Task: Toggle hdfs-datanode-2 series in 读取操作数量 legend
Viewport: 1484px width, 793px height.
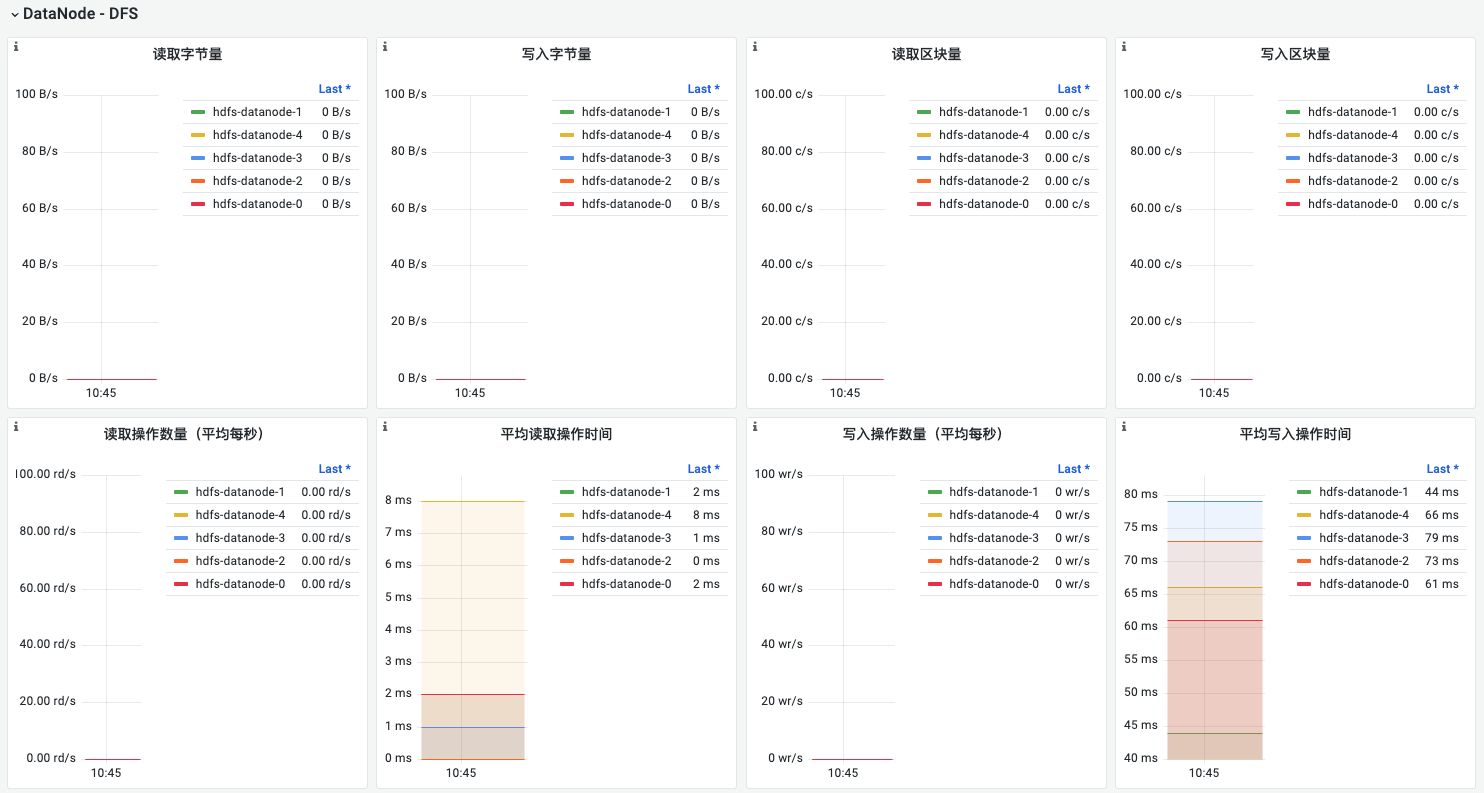Action: coord(240,561)
